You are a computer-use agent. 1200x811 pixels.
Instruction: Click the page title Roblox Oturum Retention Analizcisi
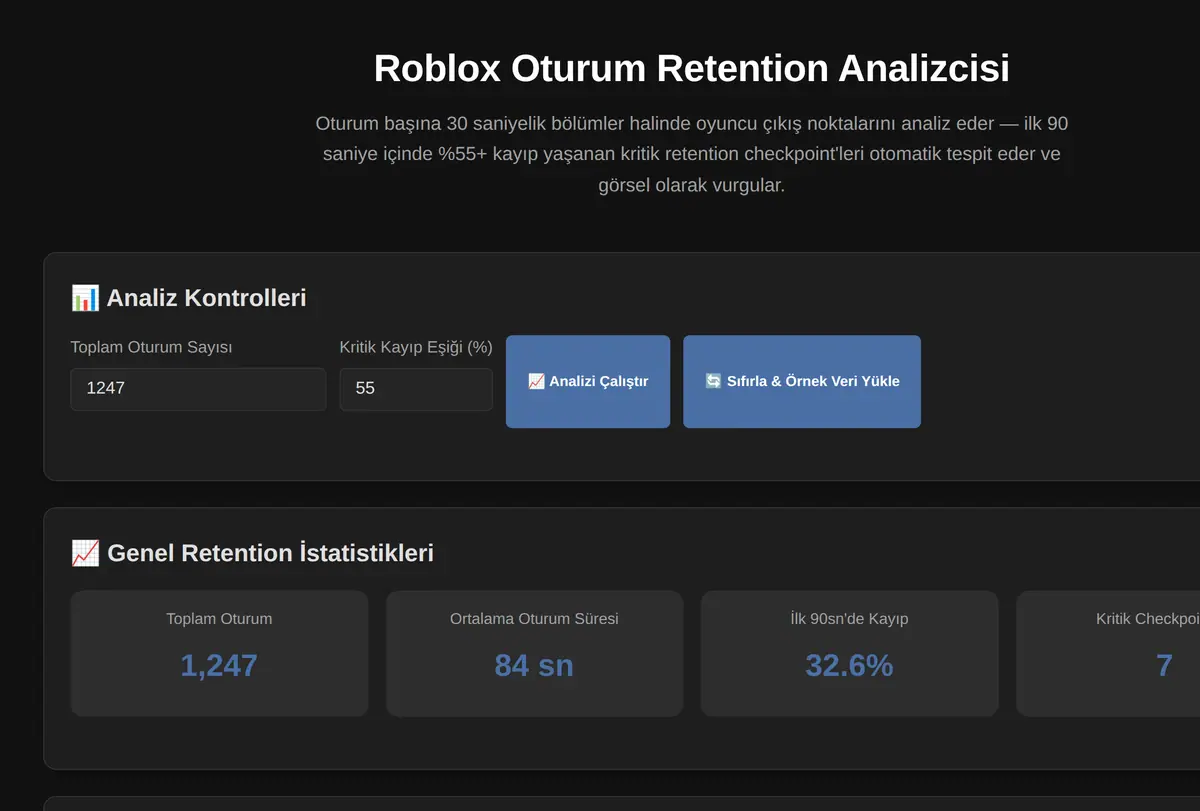click(692, 68)
